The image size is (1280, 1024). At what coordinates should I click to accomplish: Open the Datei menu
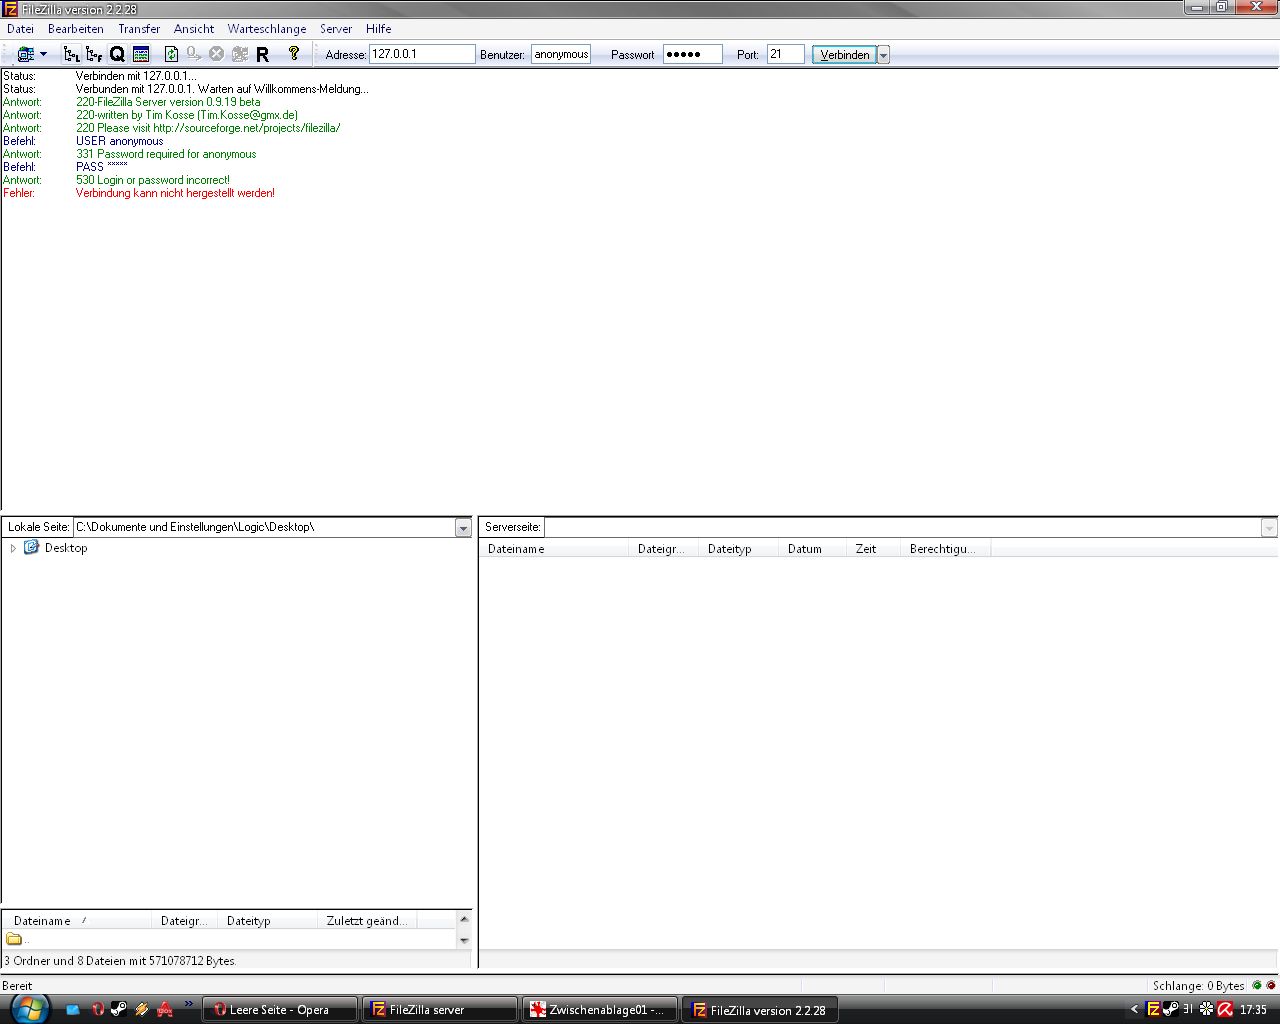[20, 29]
